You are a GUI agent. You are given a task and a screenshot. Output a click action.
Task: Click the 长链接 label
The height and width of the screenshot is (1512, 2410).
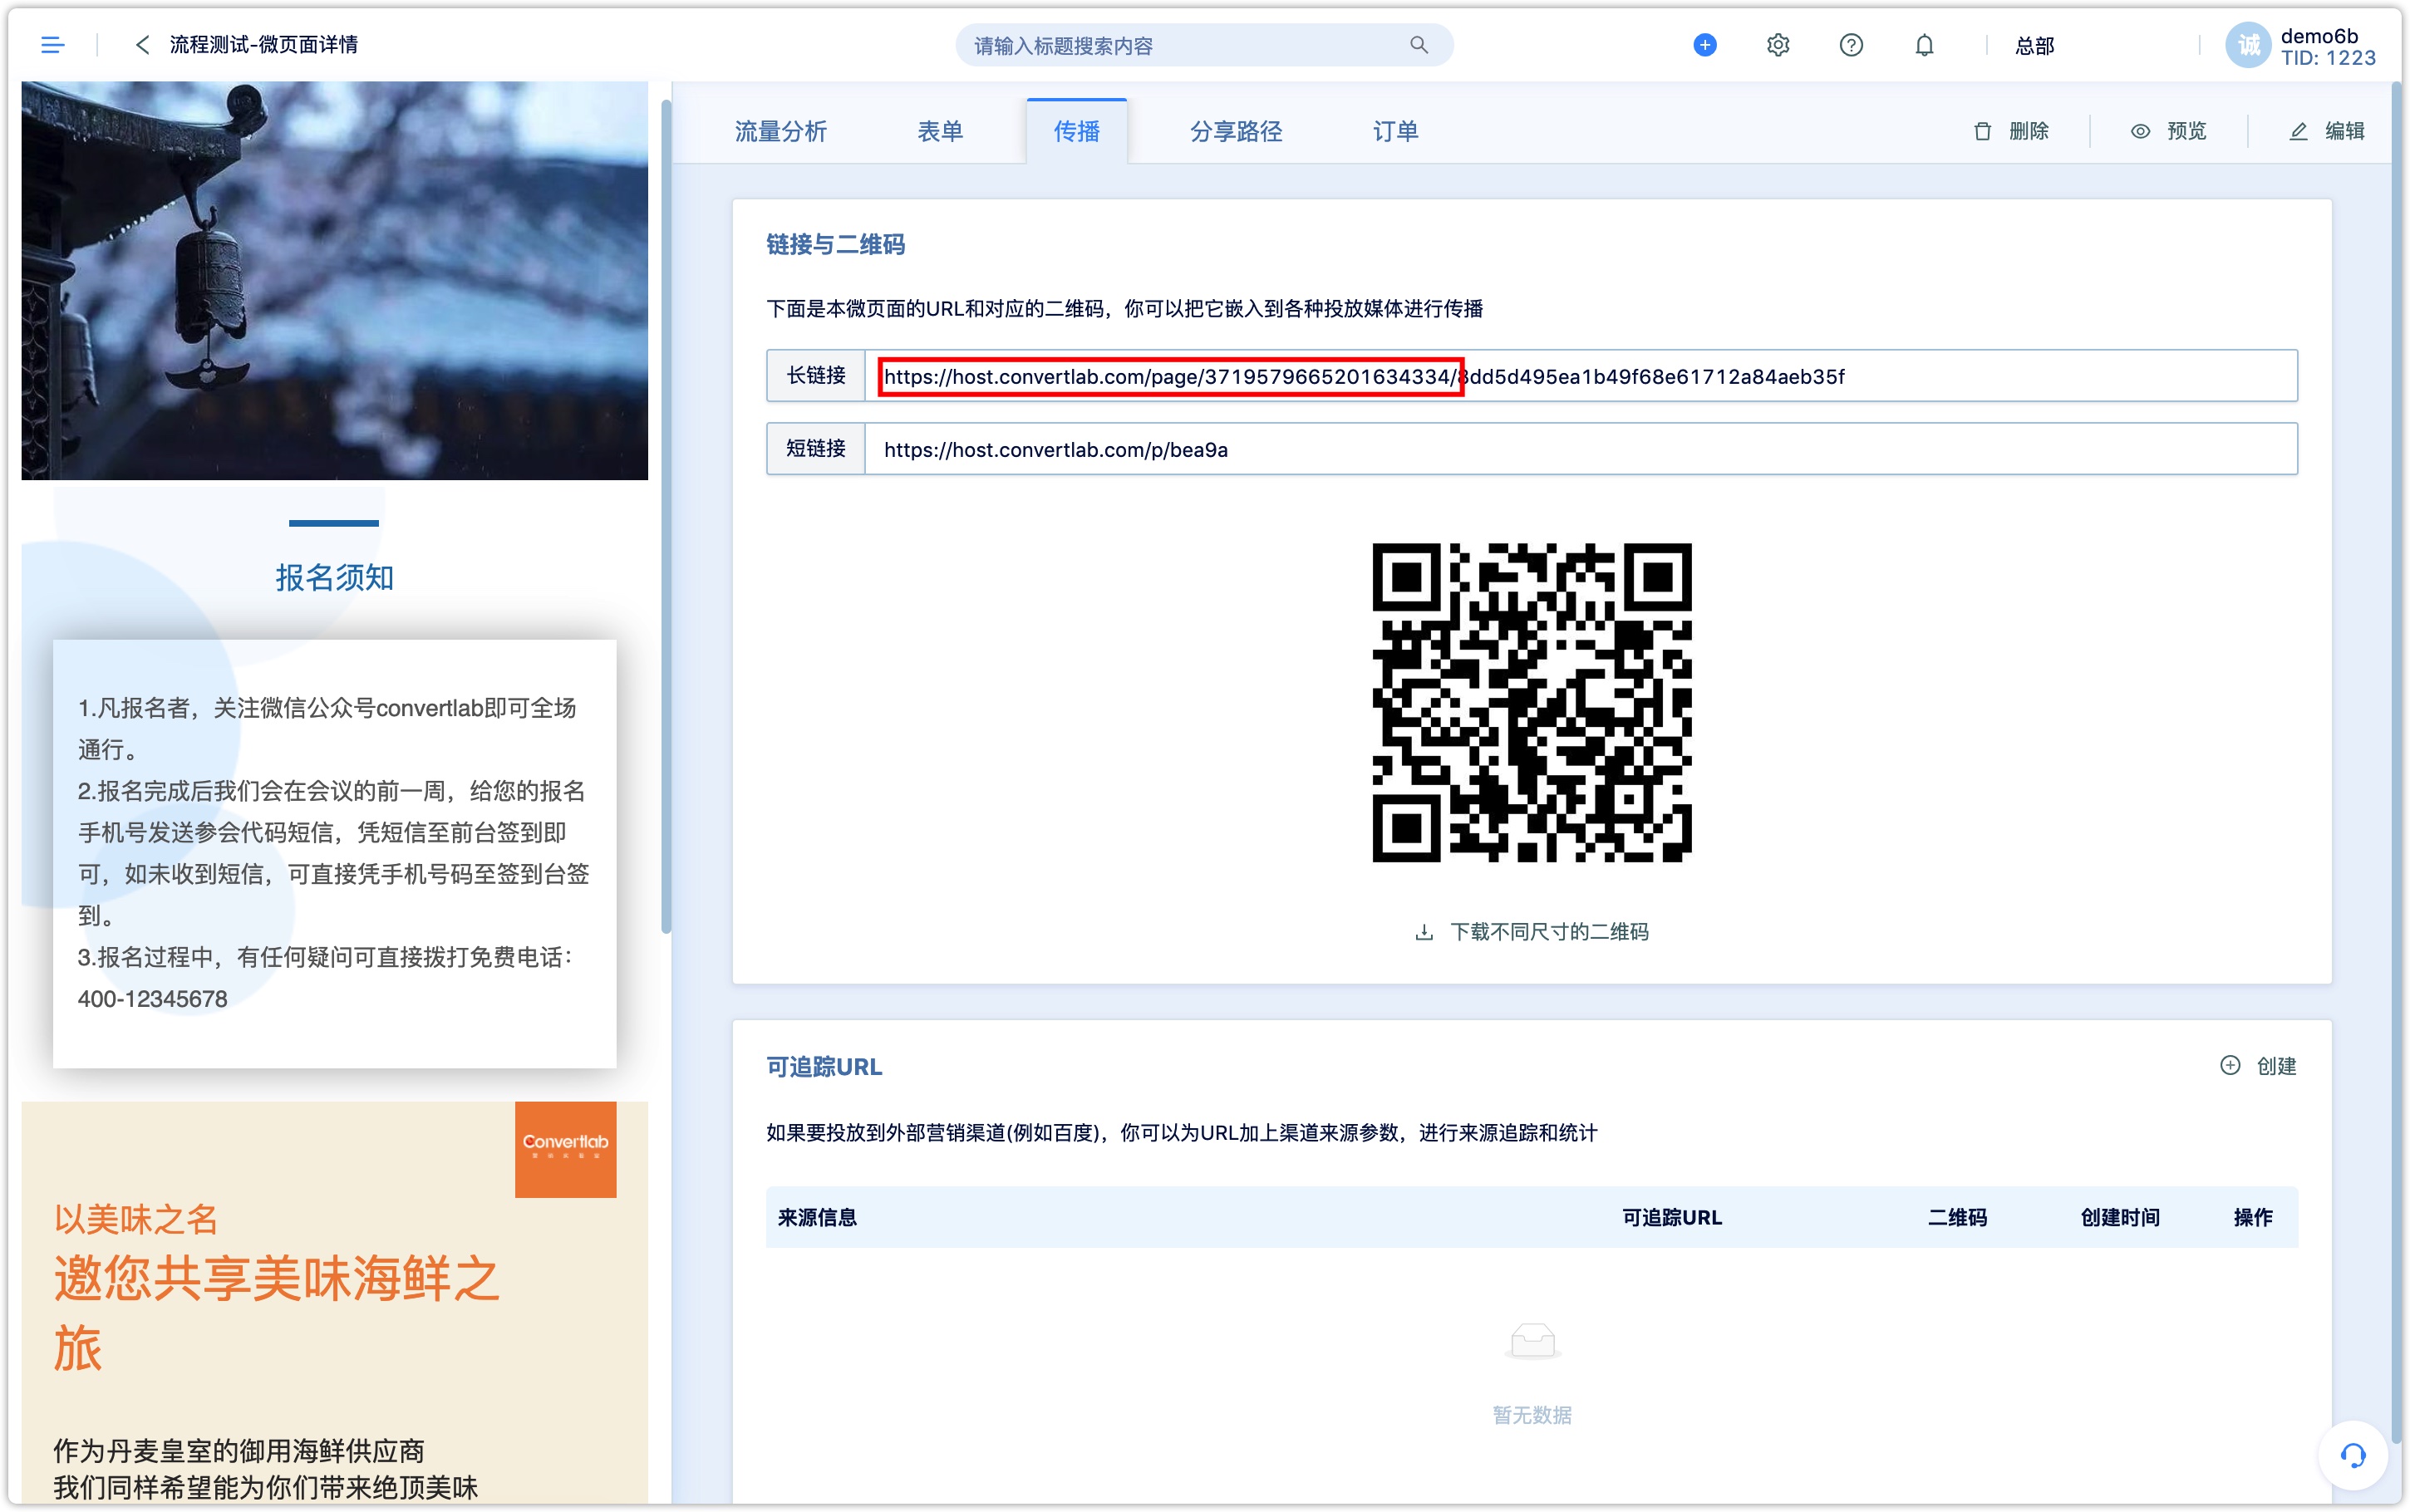point(815,376)
